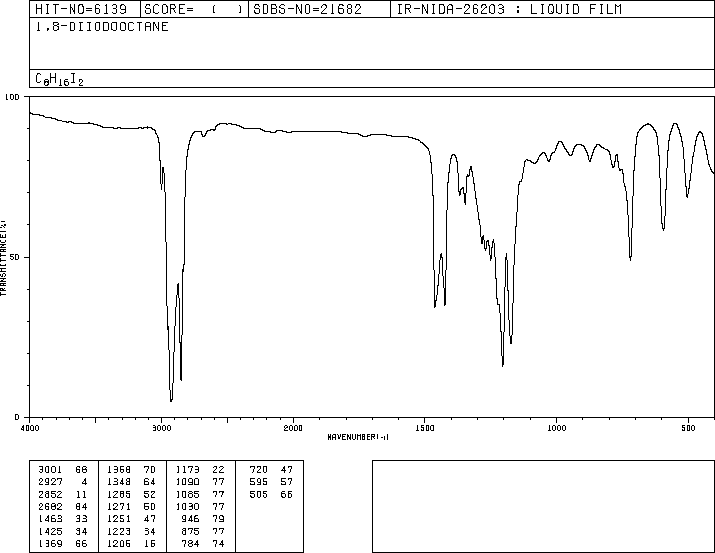Select peak table entry 1425
This screenshot has width=715, height=553.
coord(50,532)
